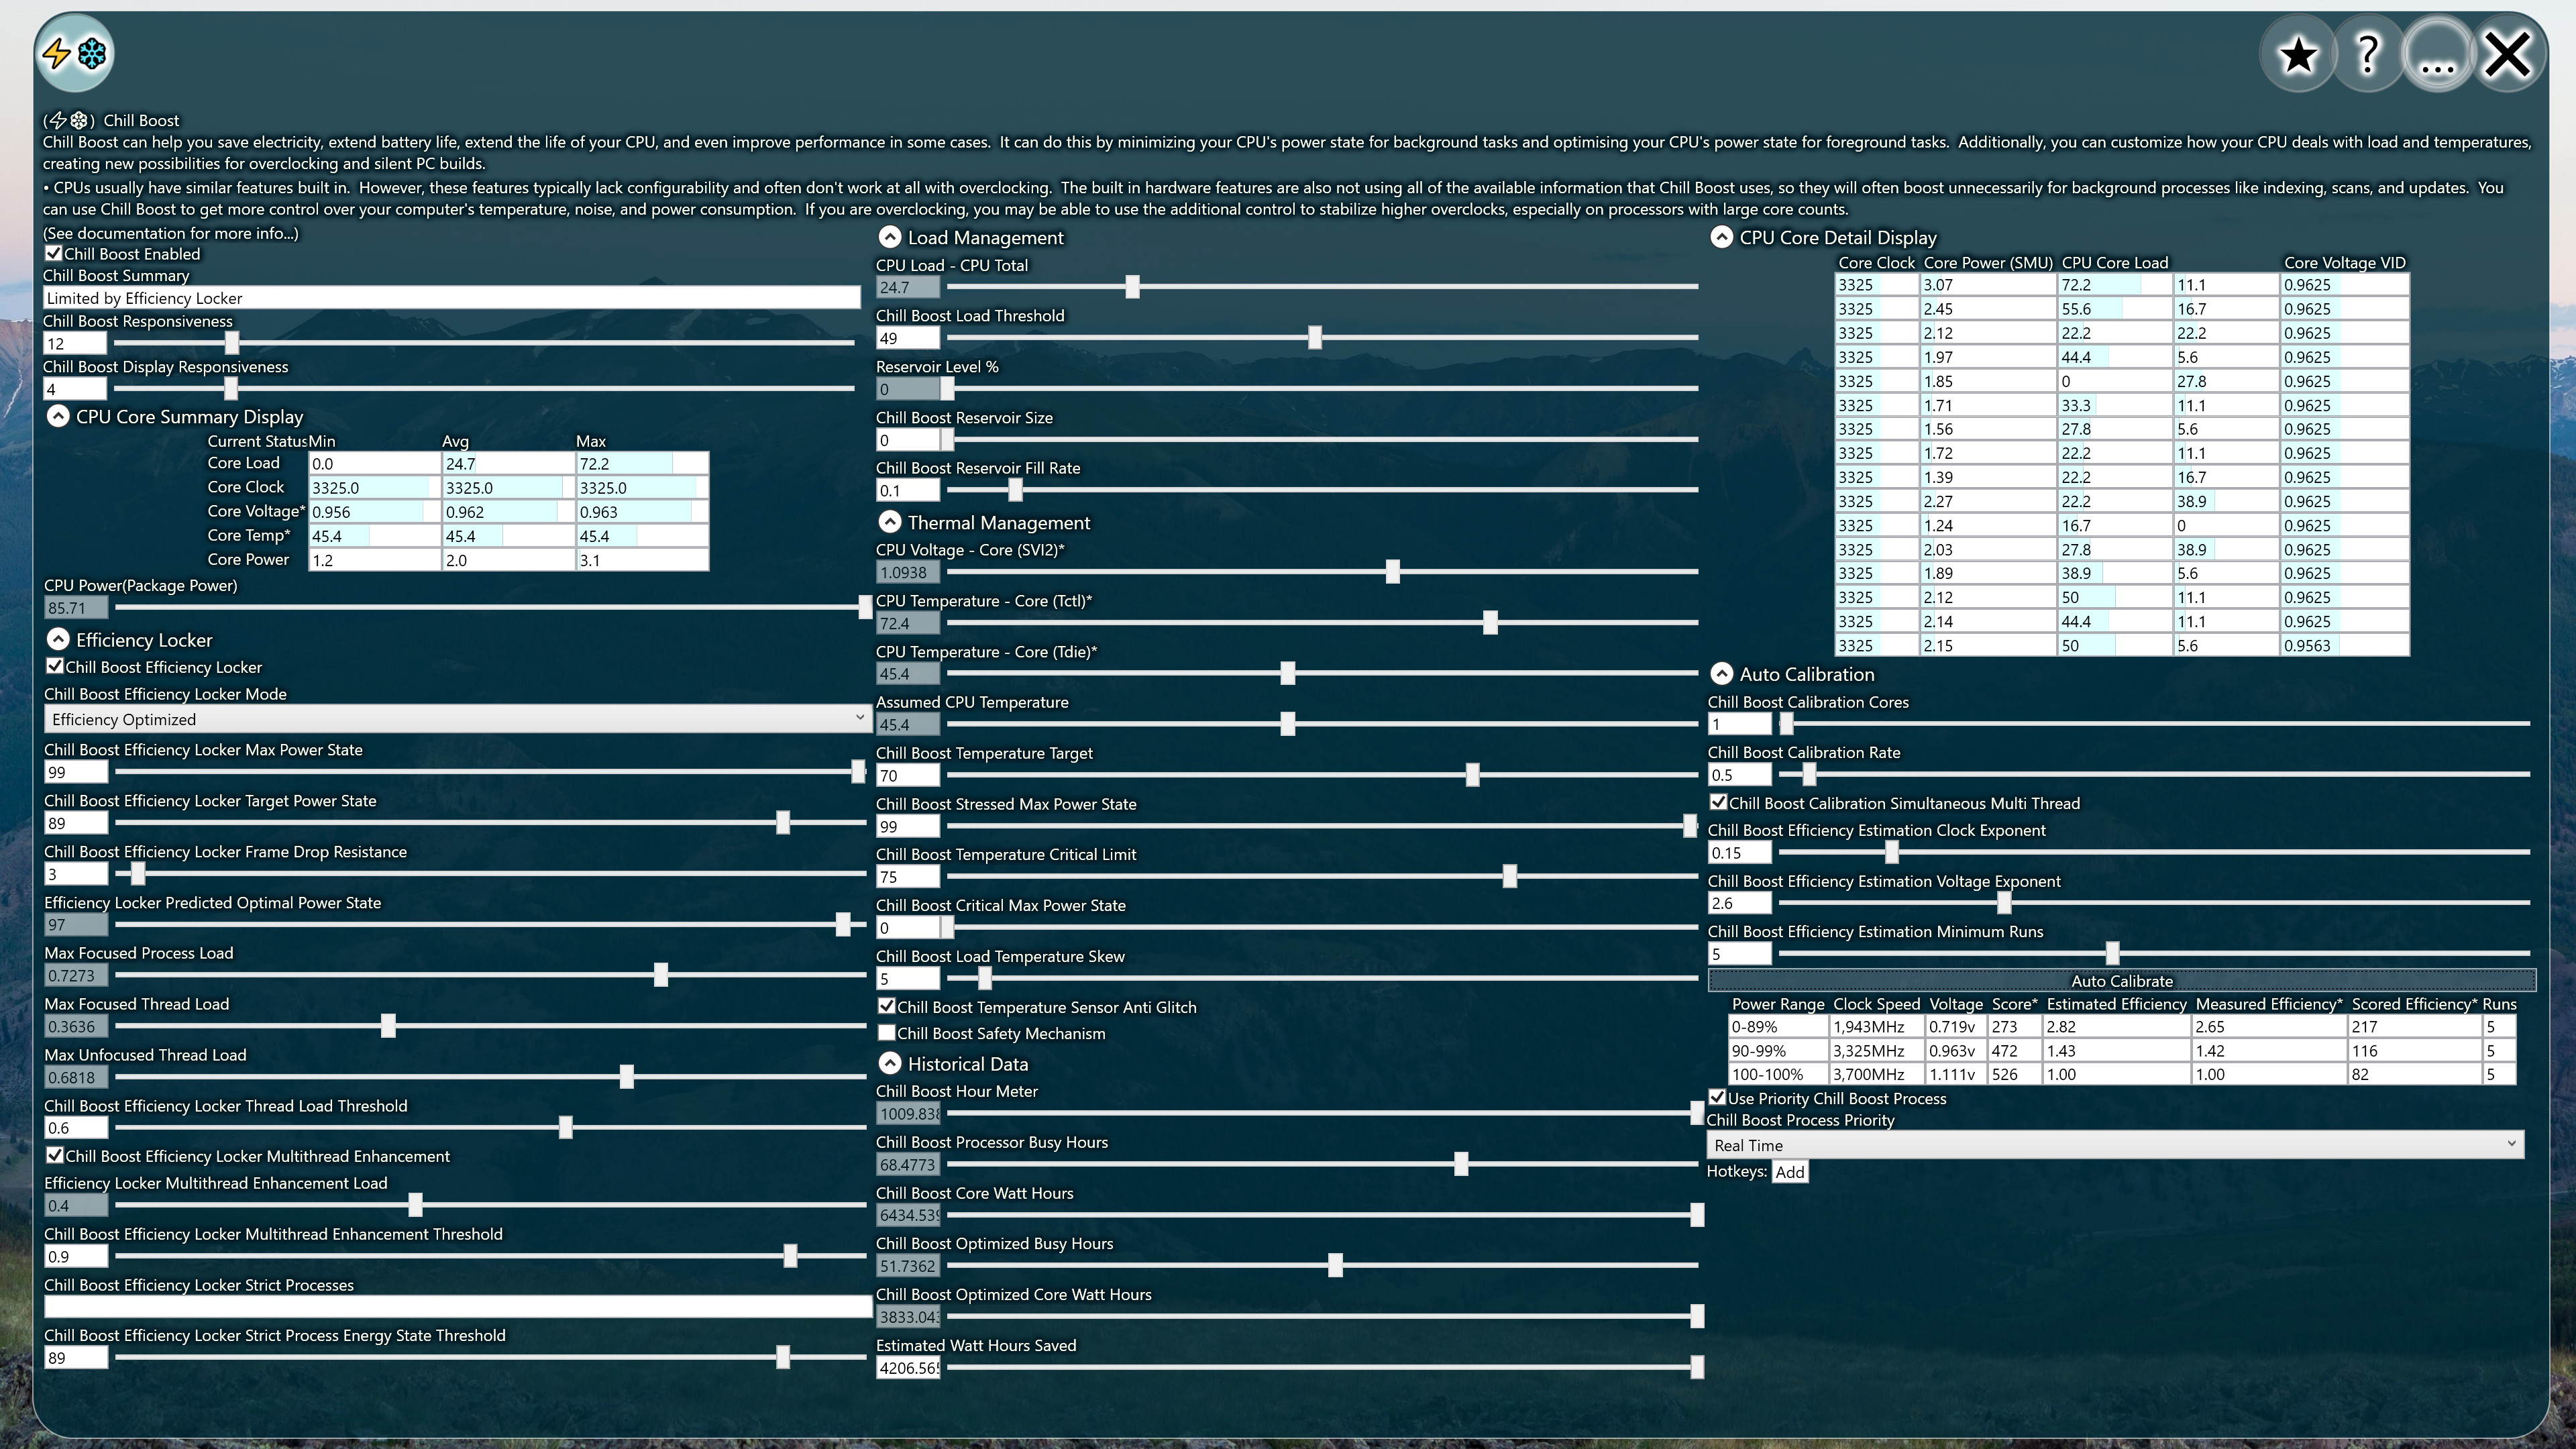Uncheck Use Priority Chill Boost Process

1718,1098
